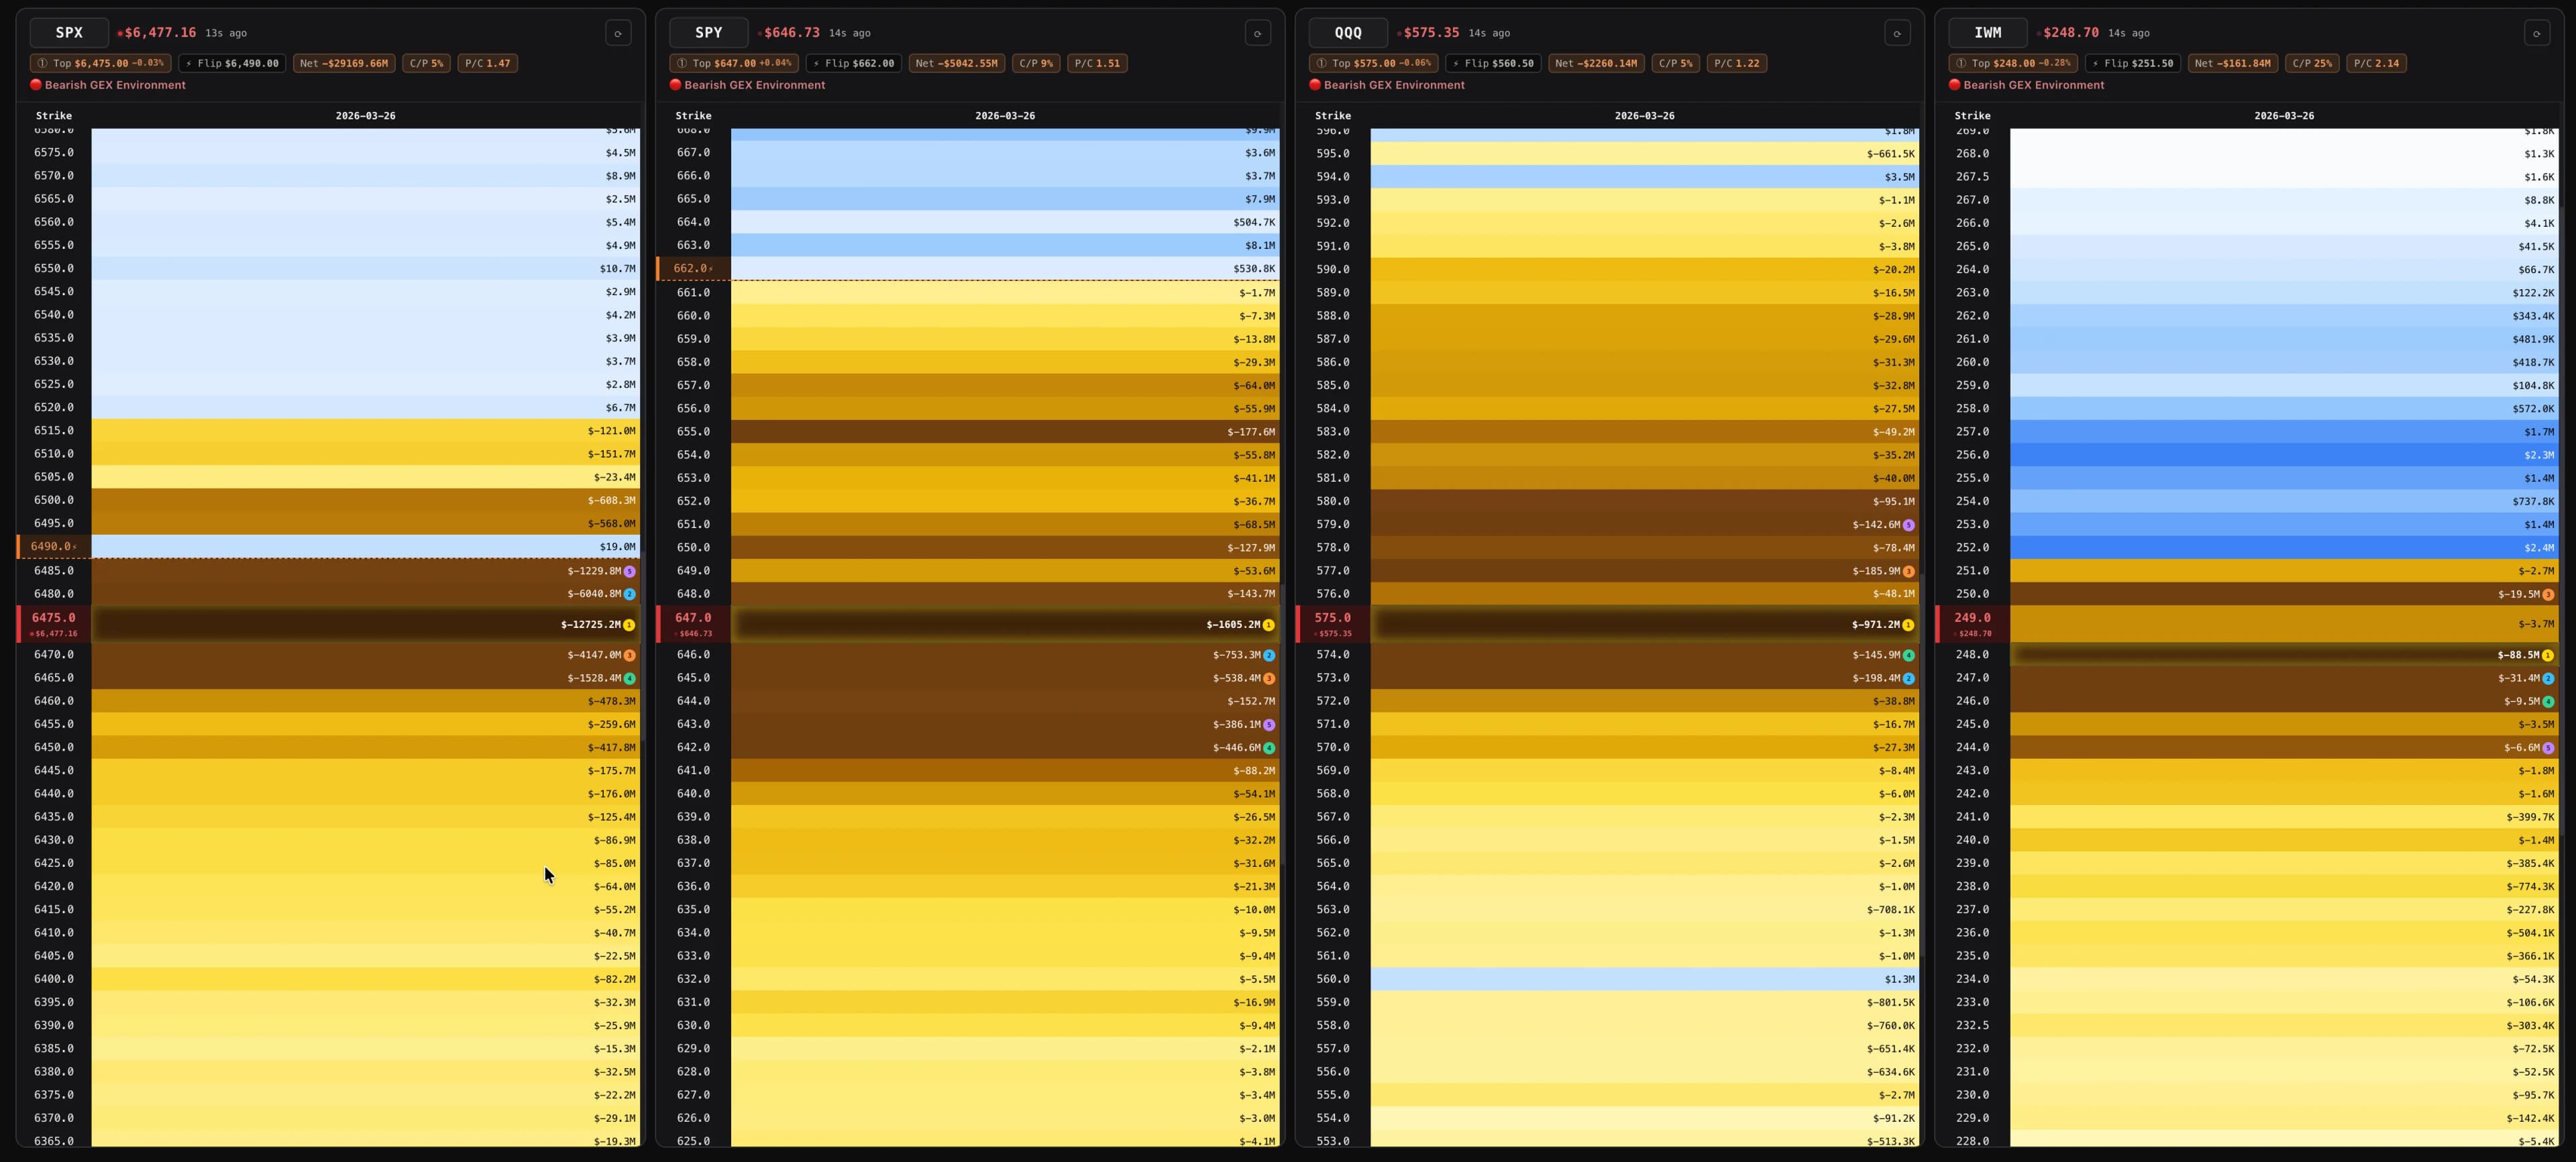The image size is (2576, 1162).
Task: Click rank 1 badge on SPX 6475.0 row
Action: pos(629,625)
